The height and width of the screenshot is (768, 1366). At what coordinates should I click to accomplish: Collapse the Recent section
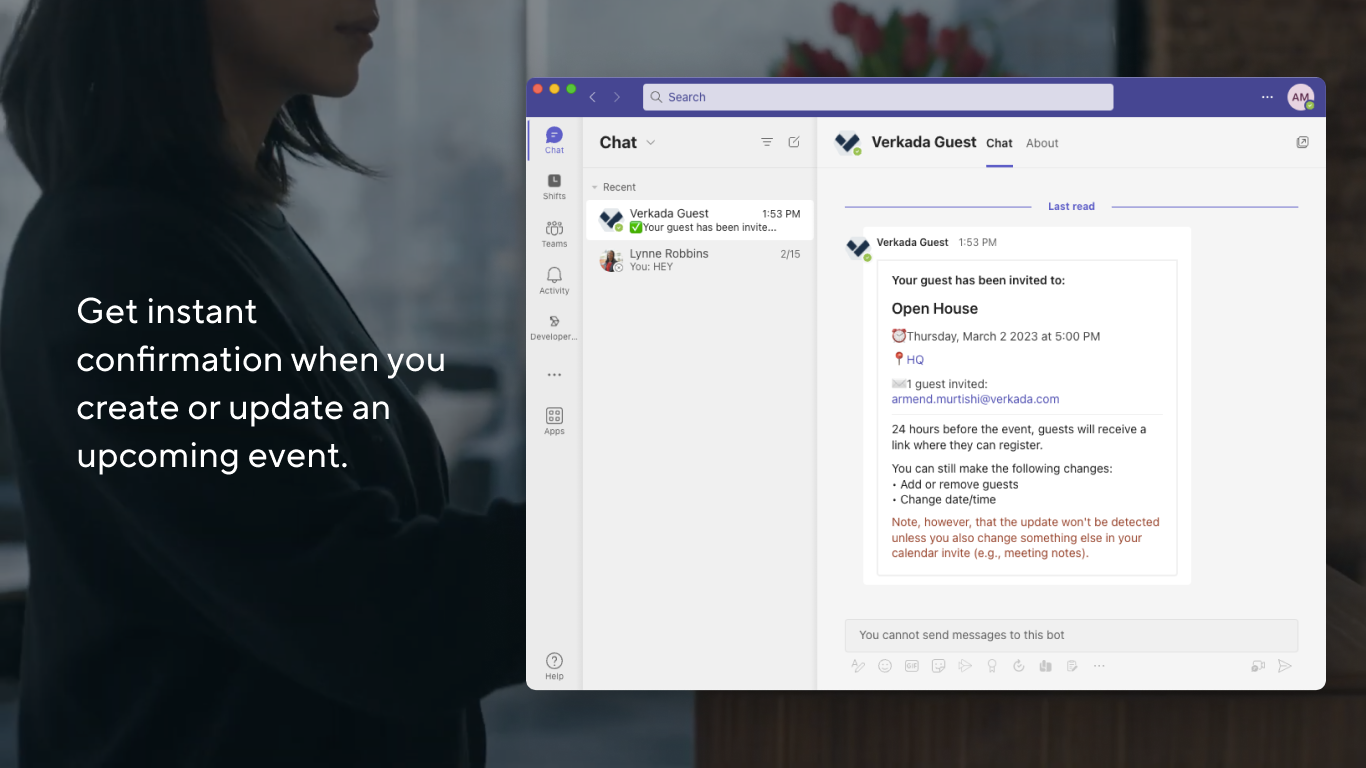pos(614,187)
